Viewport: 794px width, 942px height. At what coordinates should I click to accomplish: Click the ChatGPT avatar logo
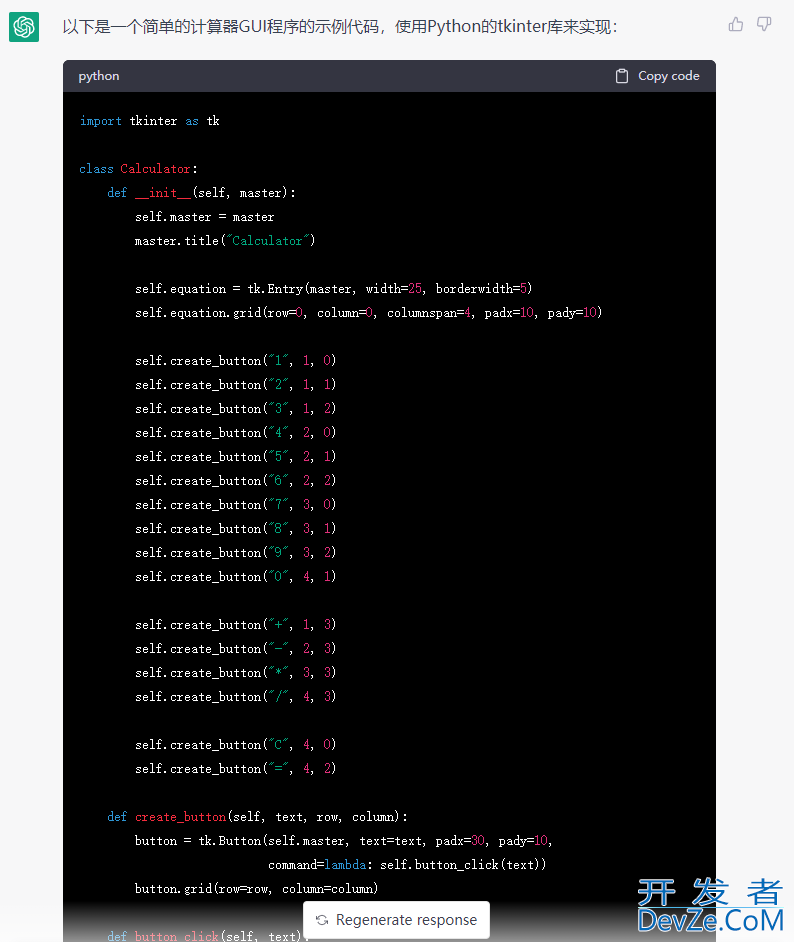[x=24, y=27]
